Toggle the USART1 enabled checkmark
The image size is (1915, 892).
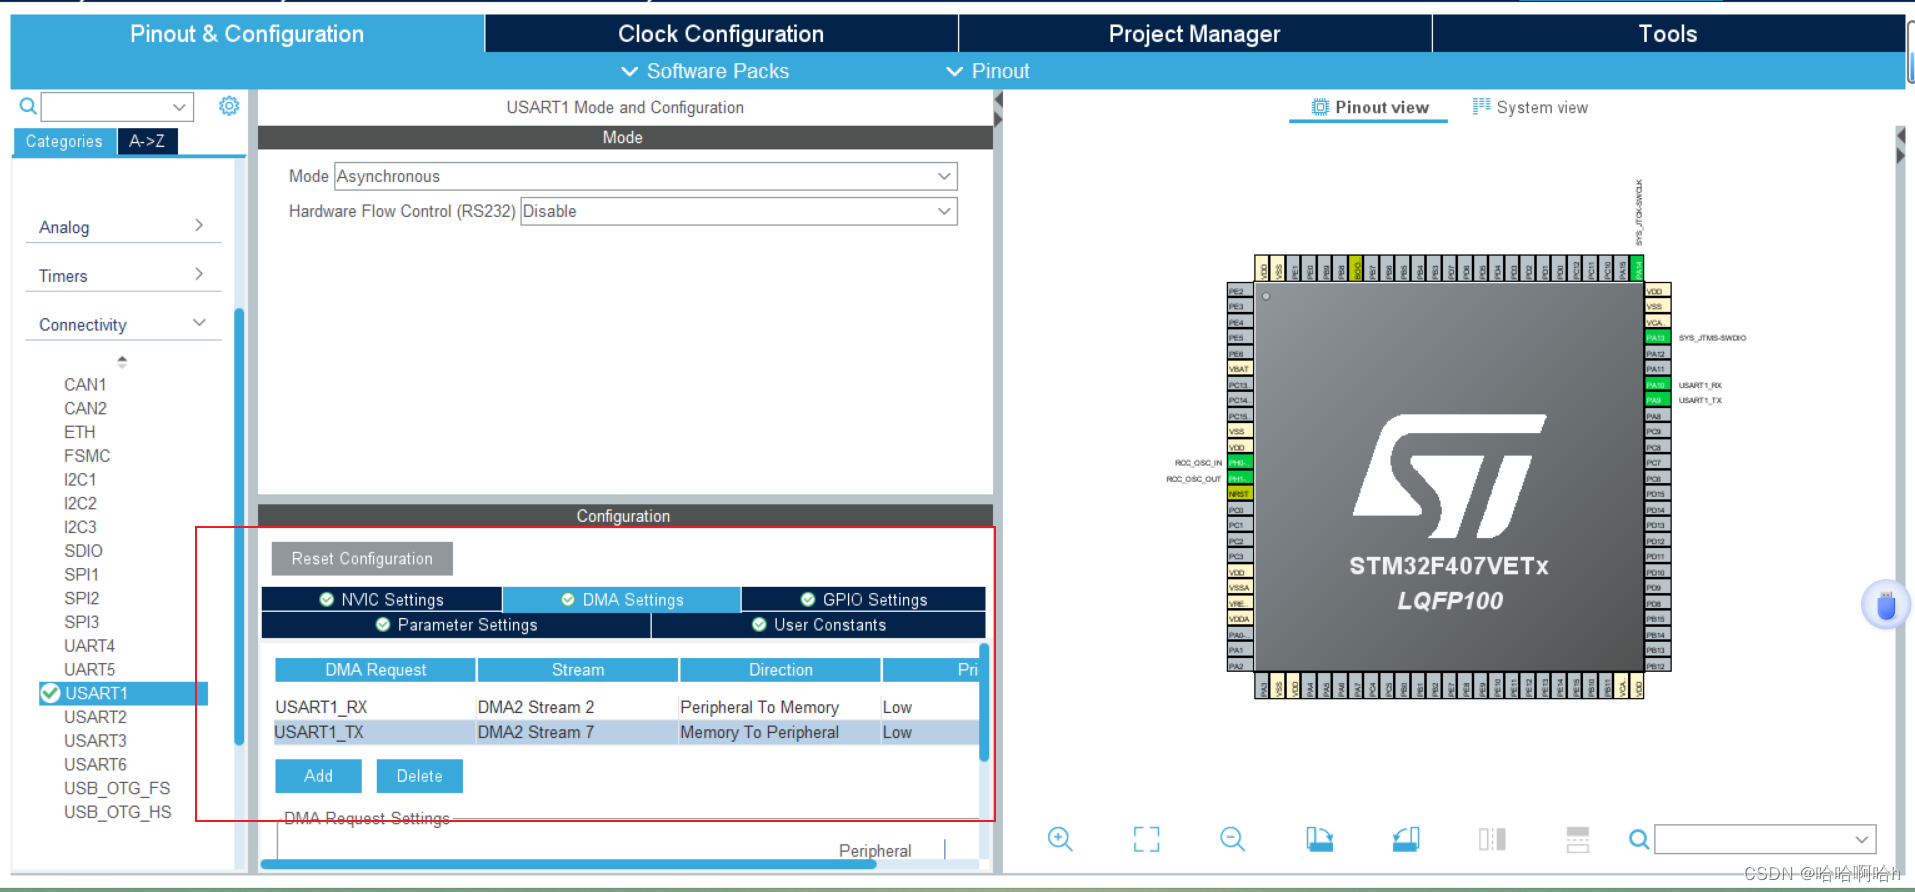click(x=50, y=693)
